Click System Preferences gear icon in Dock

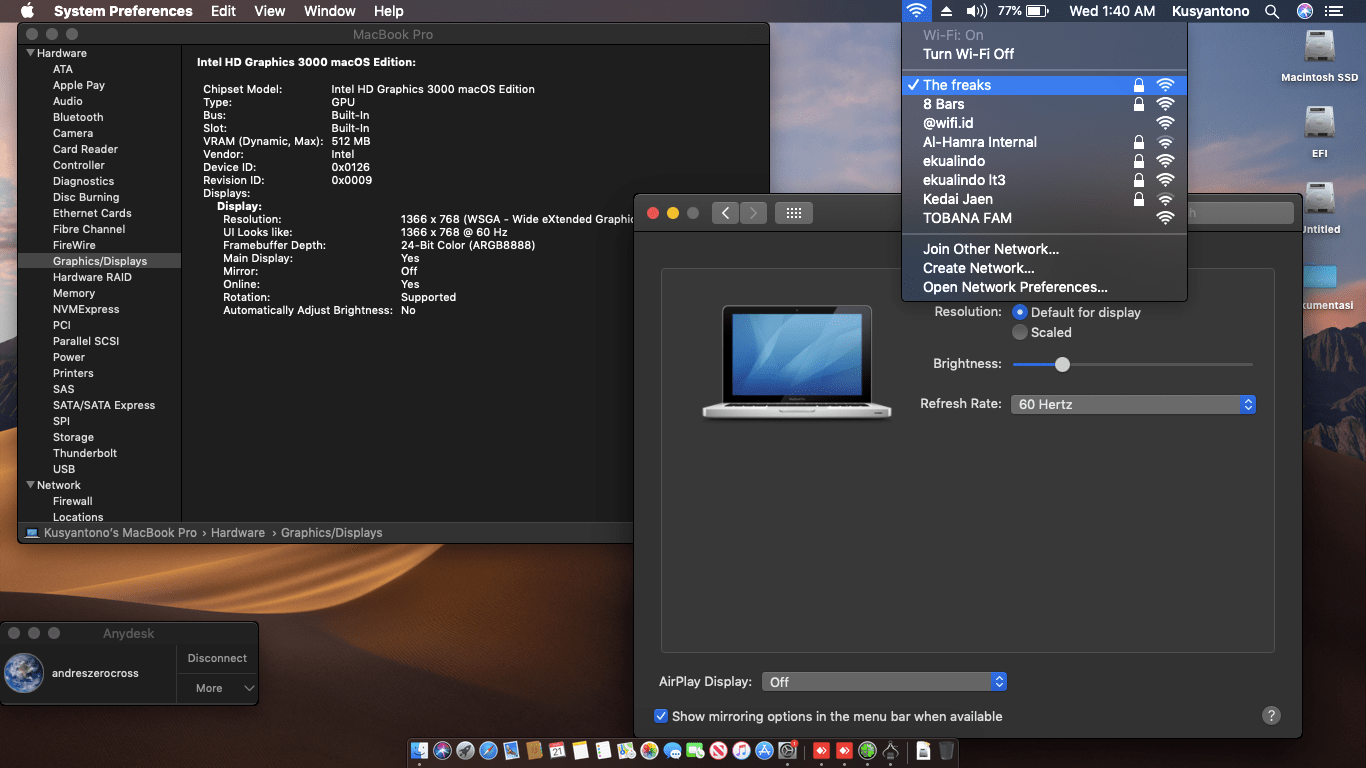coord(788,750)
